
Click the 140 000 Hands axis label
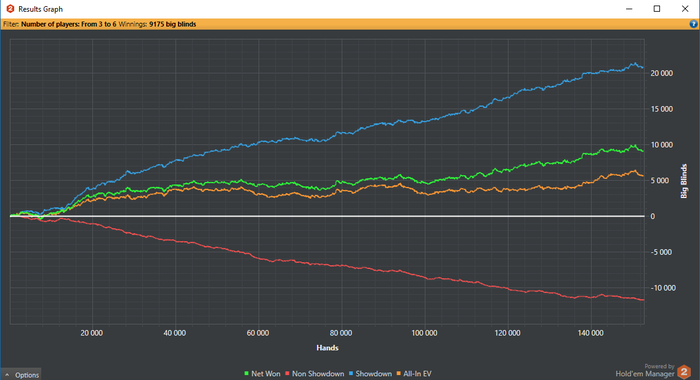[590, 333]
